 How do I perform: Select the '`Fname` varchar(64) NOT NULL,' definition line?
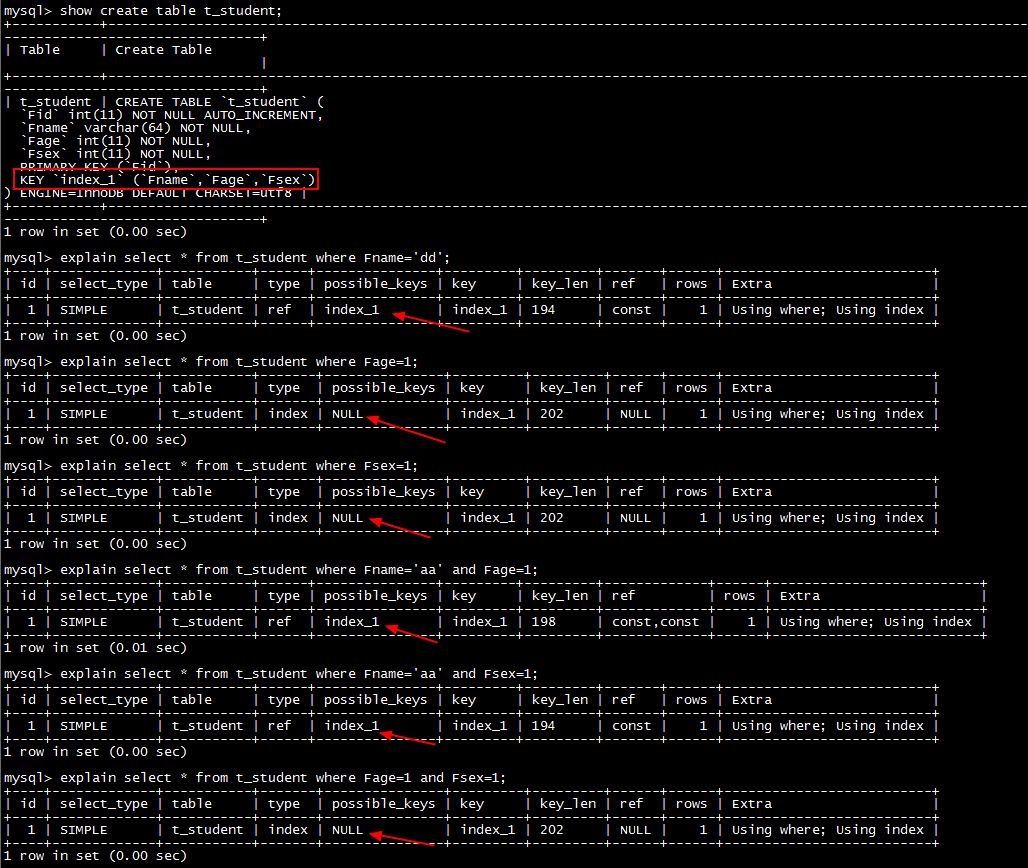[135, 128]
